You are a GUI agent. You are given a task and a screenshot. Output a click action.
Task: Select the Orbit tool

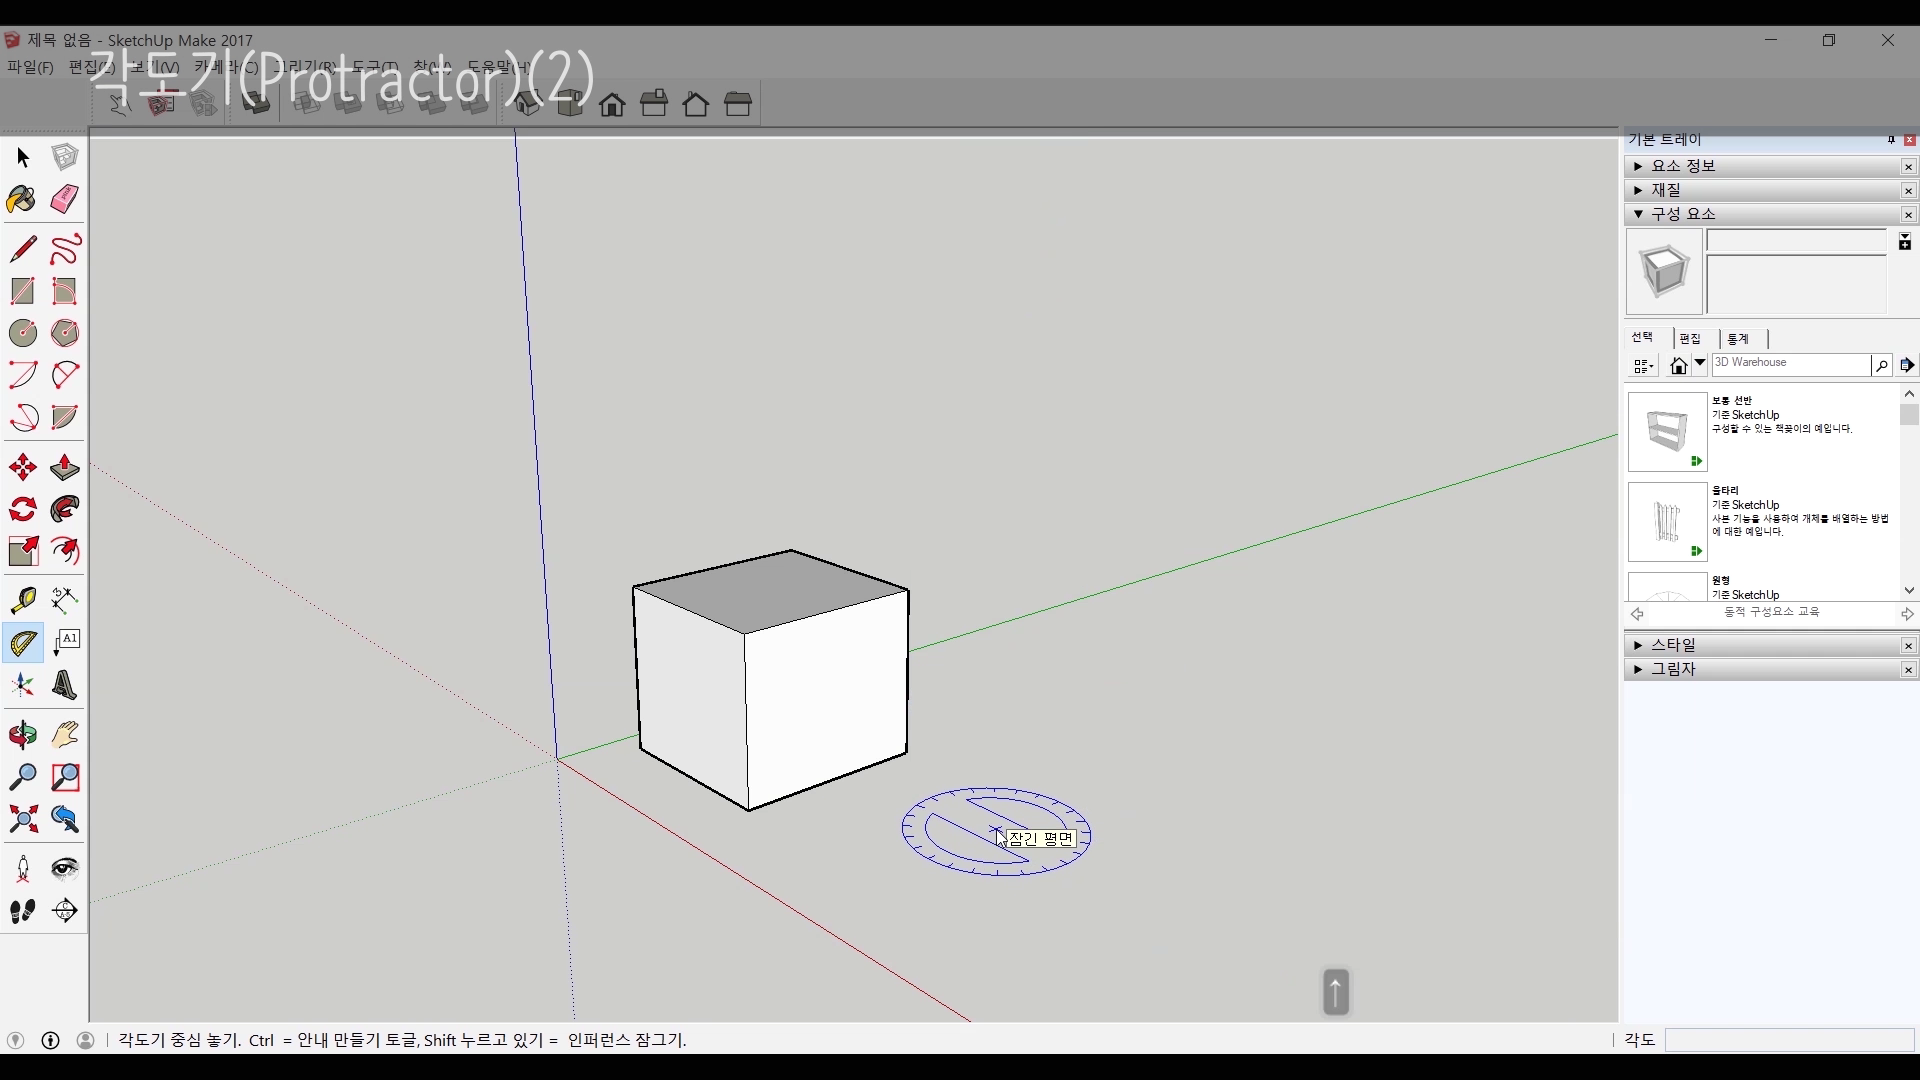tap(23, 736)
